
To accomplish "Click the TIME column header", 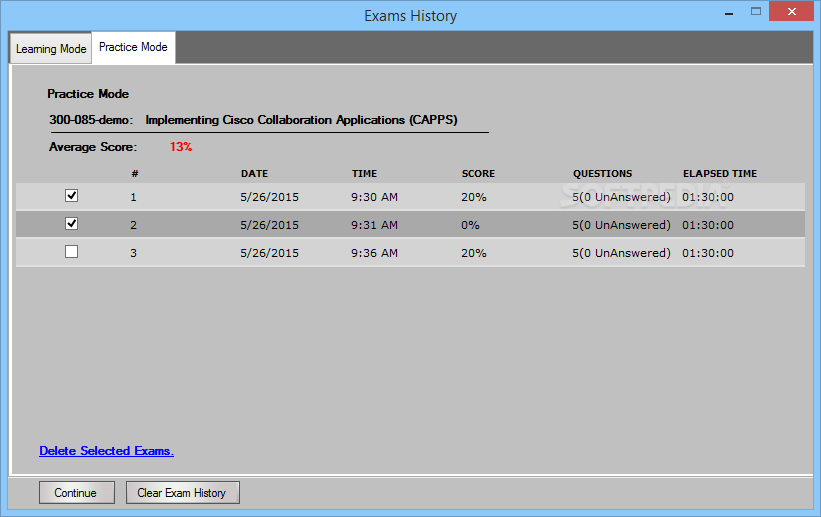I will point(364,173).
